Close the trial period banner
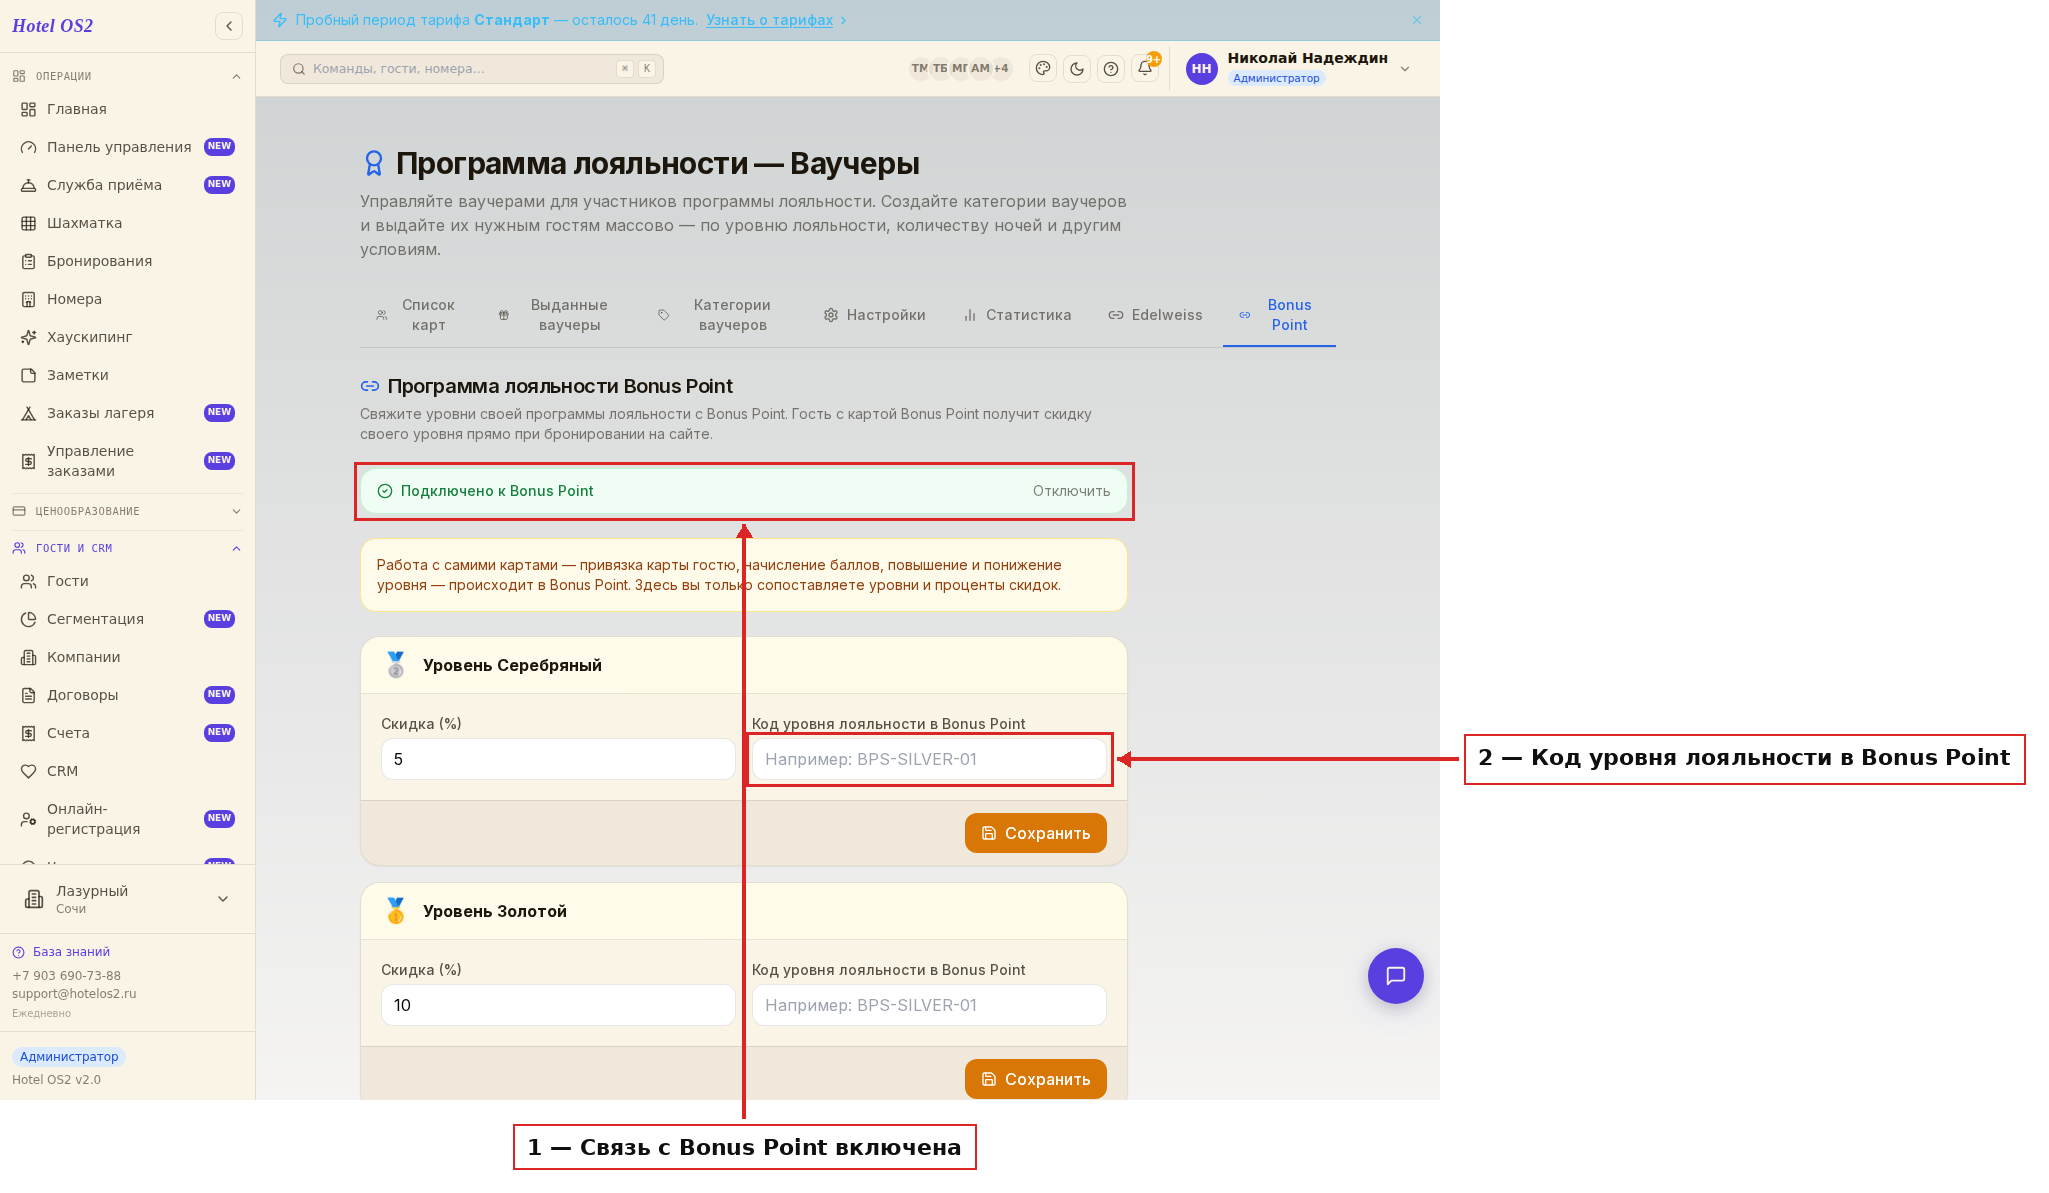Viewport: 2049px width, 1193px height. pos(1416,20)
